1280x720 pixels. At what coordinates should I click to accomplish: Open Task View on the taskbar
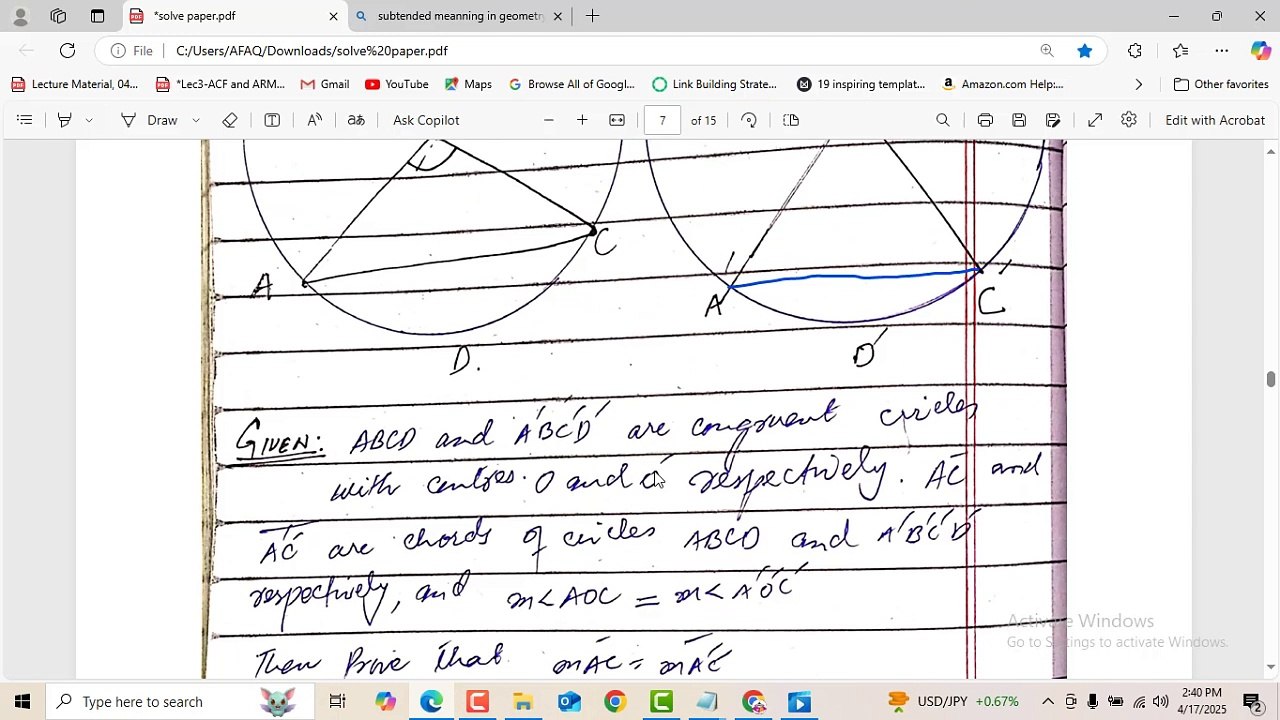[337, 701]
